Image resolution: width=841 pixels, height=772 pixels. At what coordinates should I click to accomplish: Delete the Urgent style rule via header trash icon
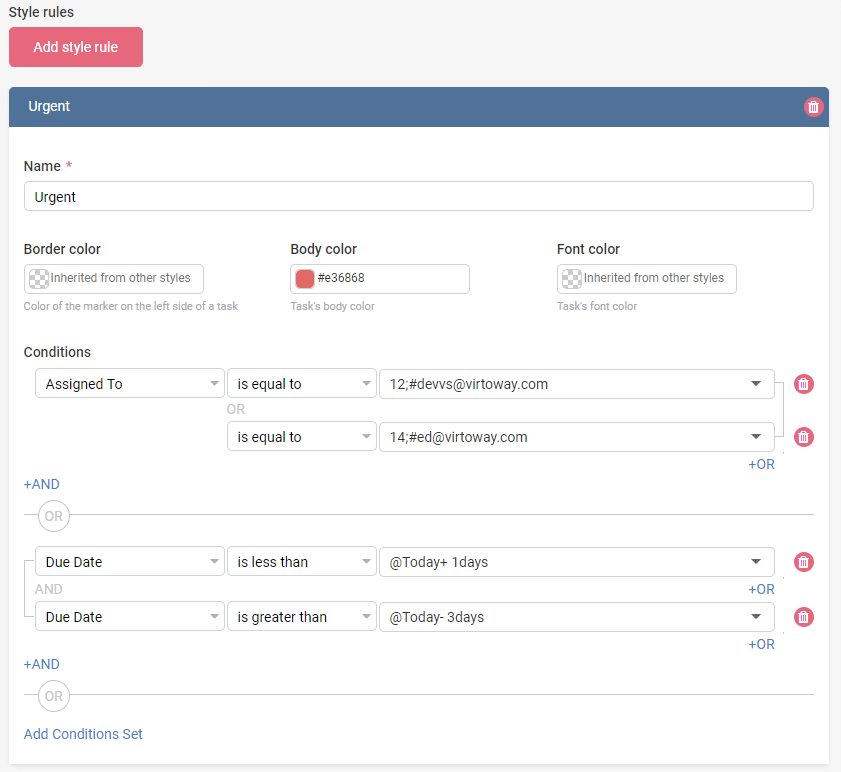(813, 107)
